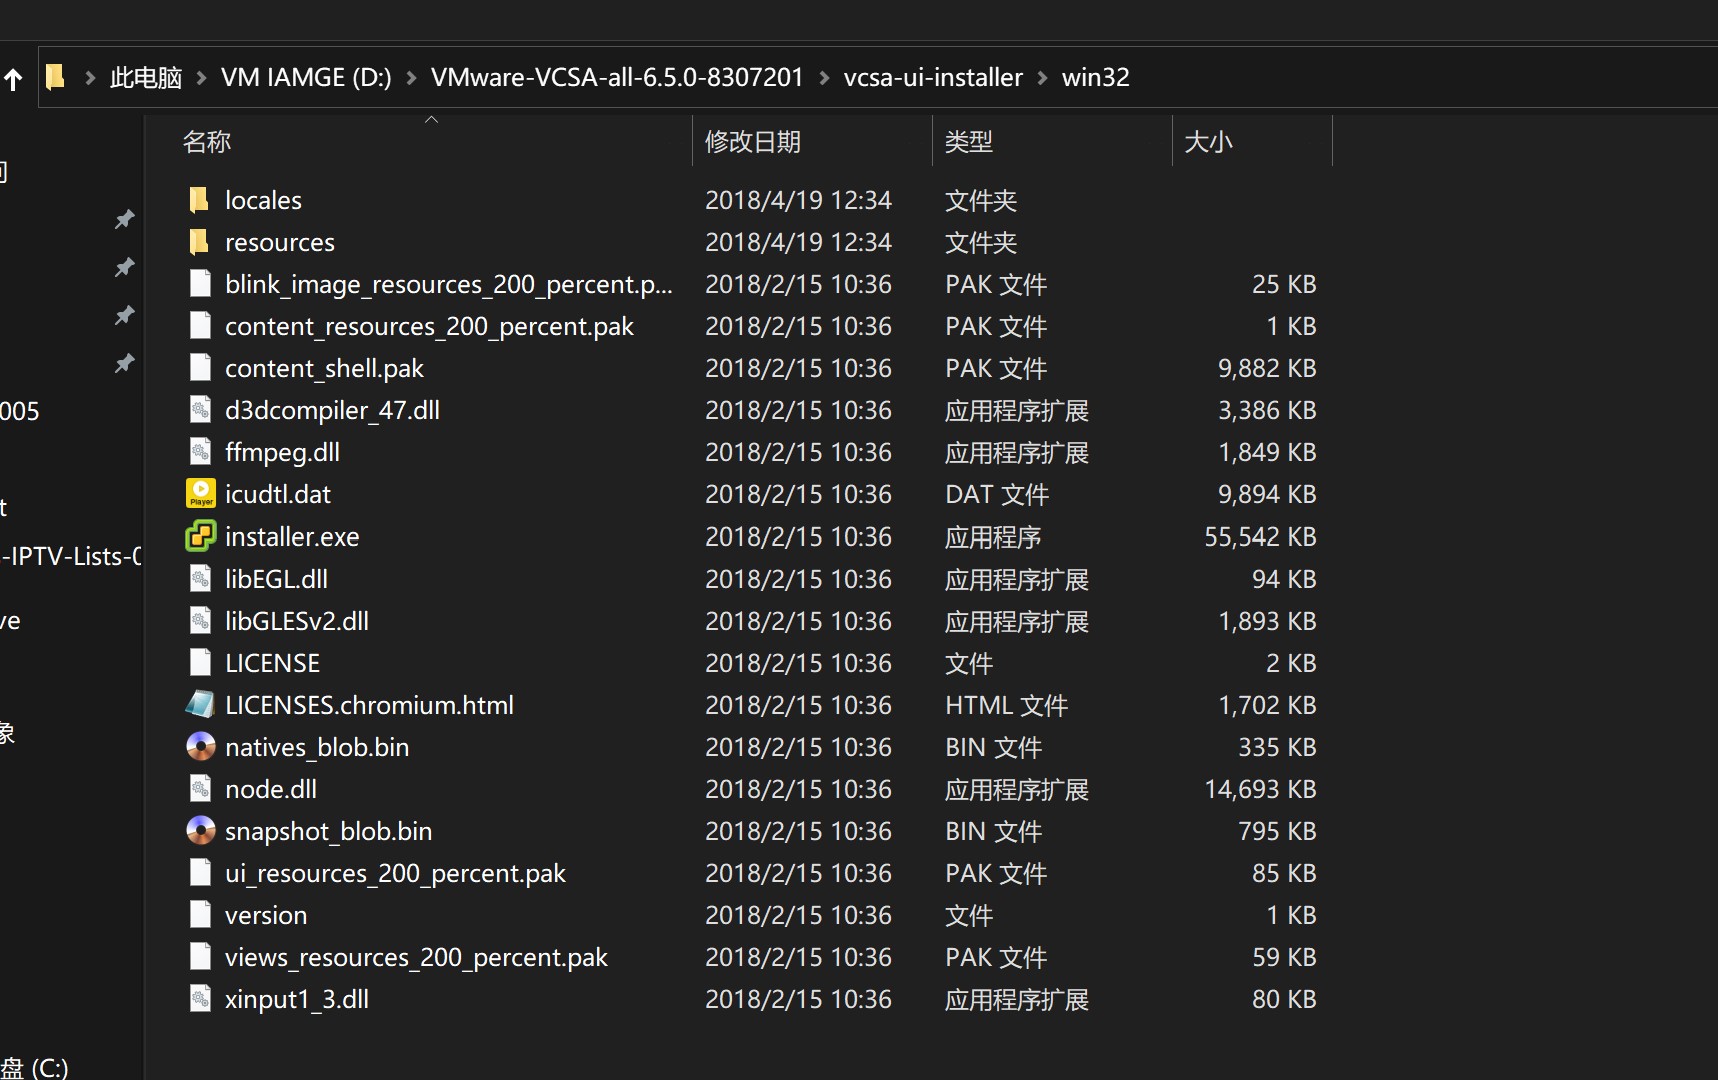Click the ffmpeg.dll file icon
The width and height of the screenshot is (1718, 1080).
[200, 452]
